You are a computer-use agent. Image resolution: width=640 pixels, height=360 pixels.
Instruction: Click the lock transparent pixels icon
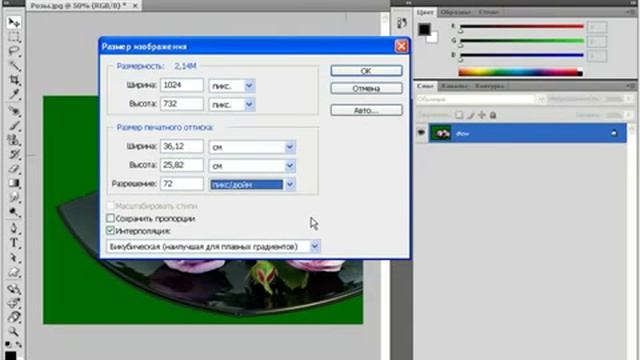tap(459, 116)
